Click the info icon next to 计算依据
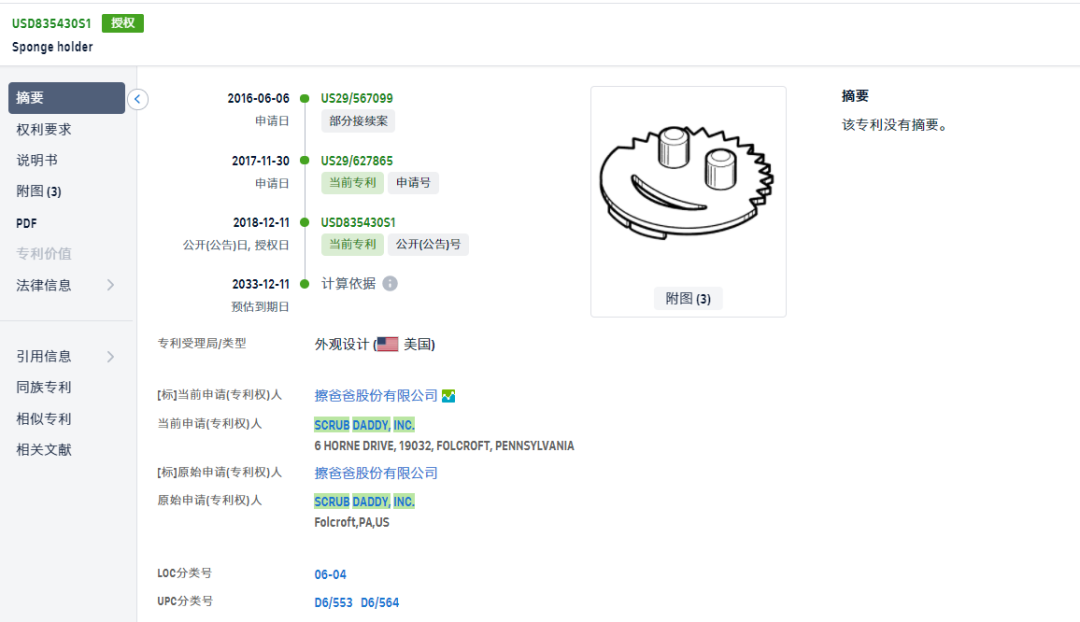Image resolution: width=1080 pixels, height=622 pixels. (x=390, y=284)
